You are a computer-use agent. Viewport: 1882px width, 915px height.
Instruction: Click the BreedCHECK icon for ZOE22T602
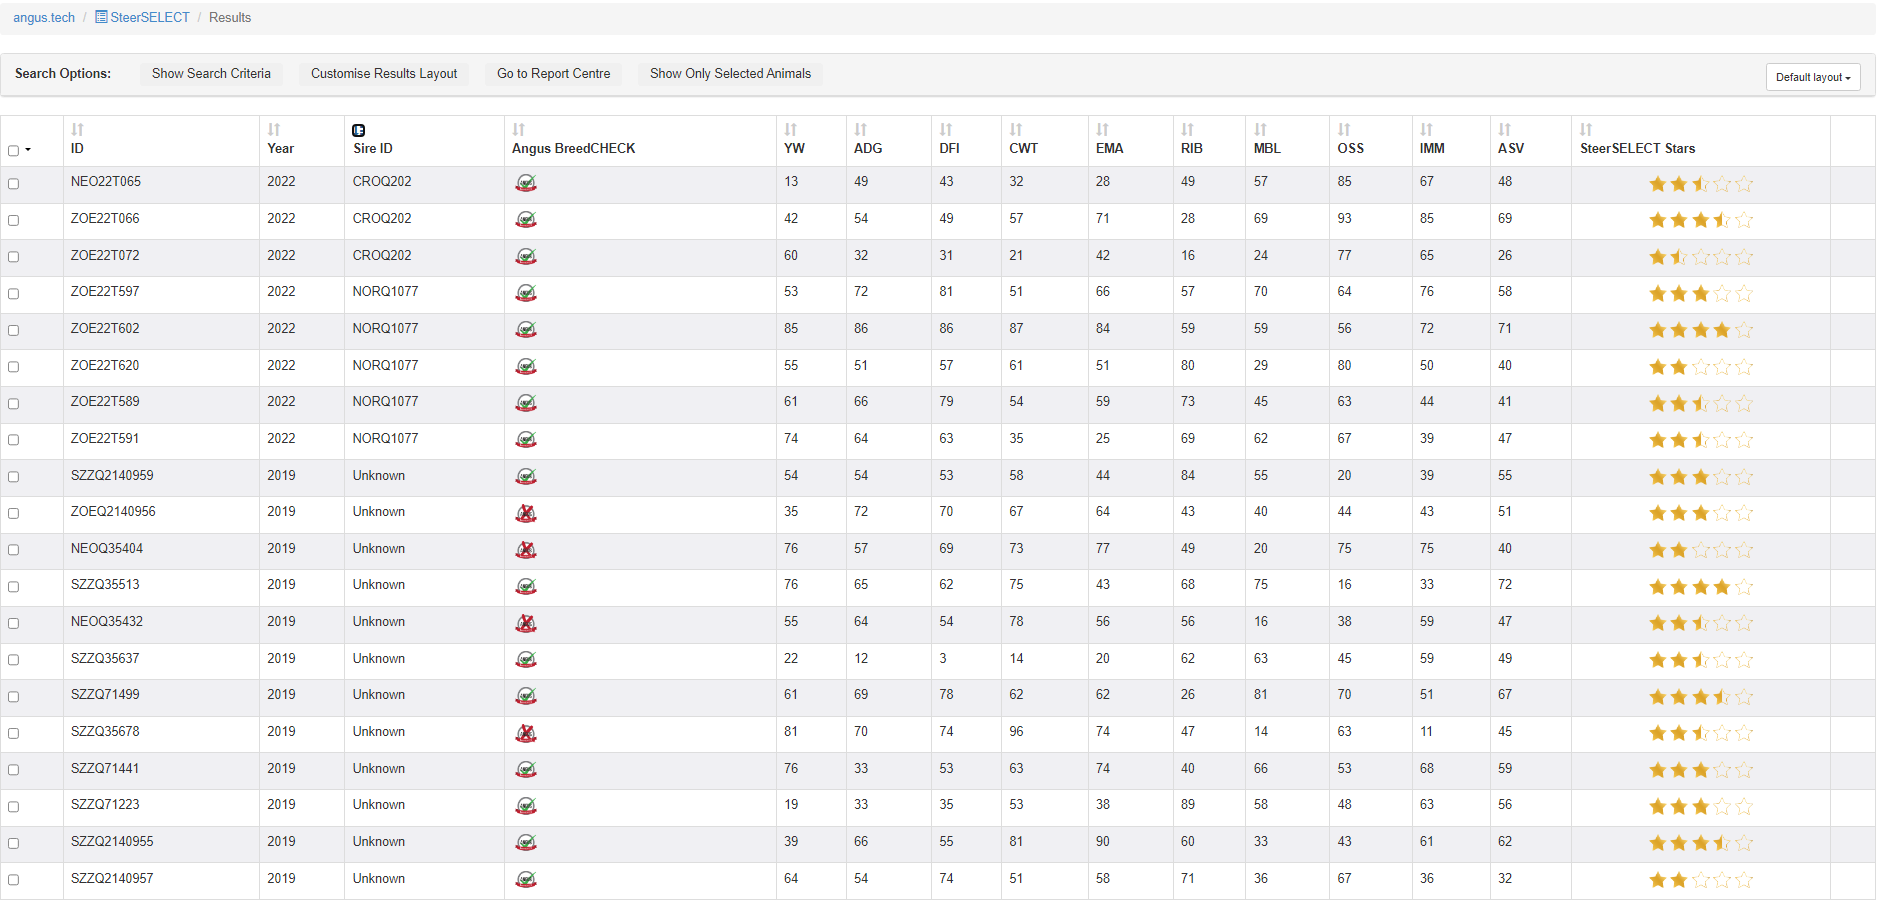[526, 330]
